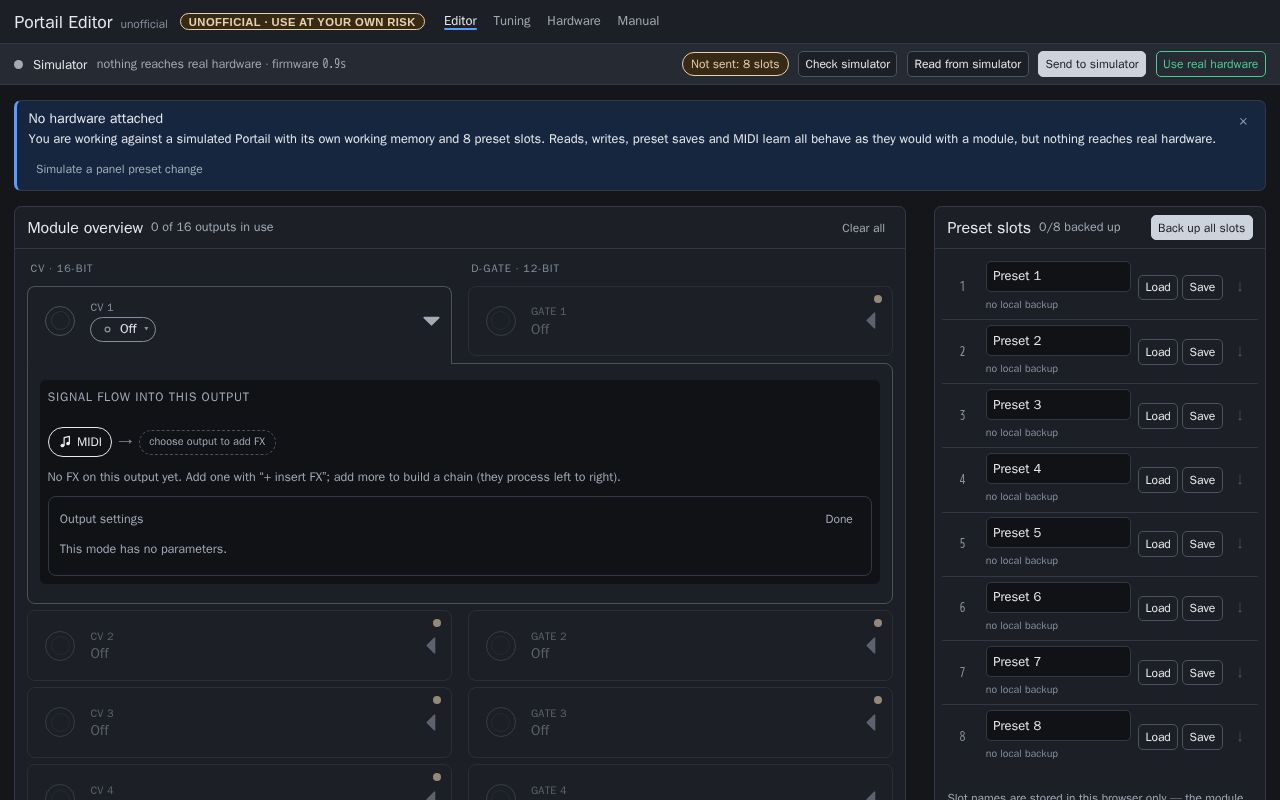Click download arrow for Preset 1 slot
Viewport: 1280px width, 800px height.
1240,287
